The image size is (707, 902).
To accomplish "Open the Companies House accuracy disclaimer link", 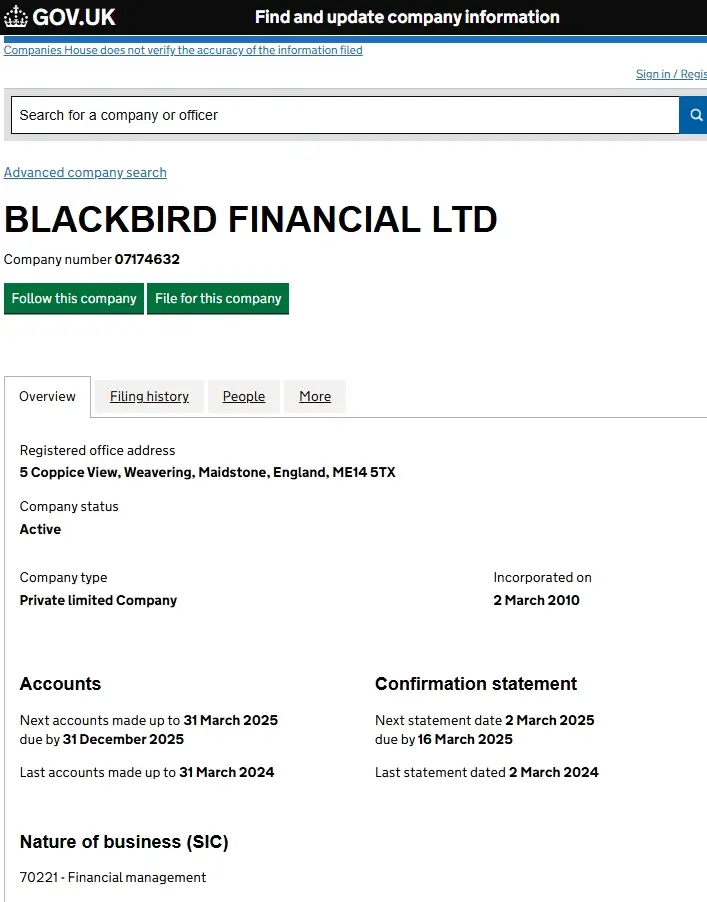I will 183,50.
